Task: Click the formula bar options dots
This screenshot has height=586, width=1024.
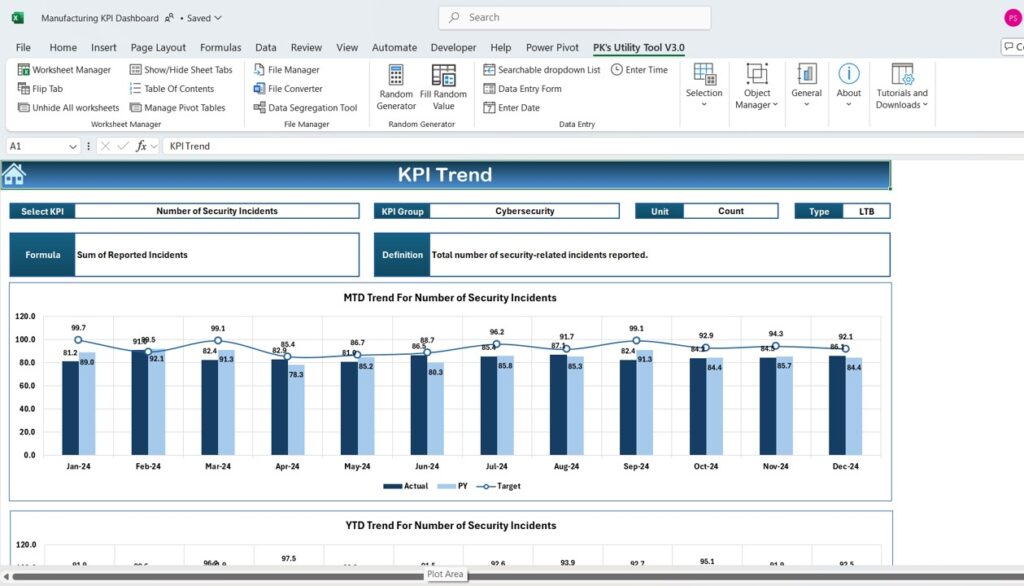Action: coord(88,146)
